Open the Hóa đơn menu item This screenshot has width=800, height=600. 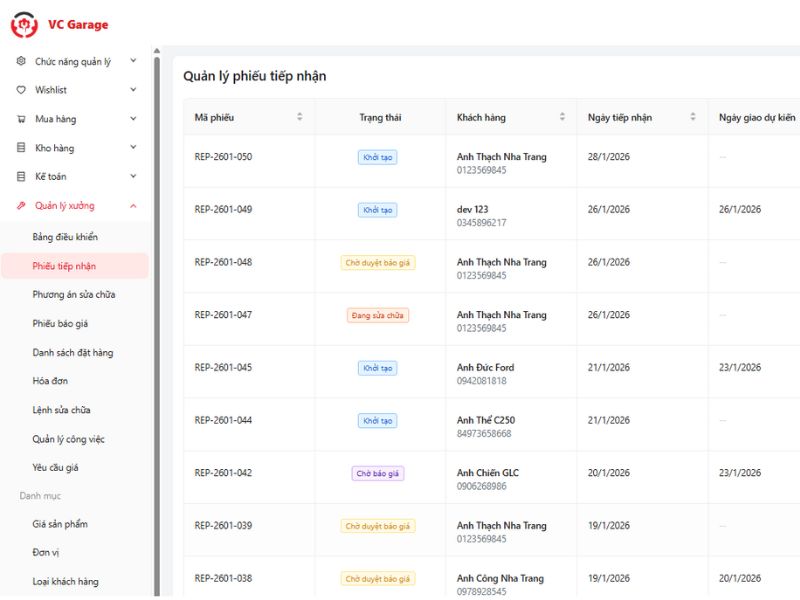point(50,381)
